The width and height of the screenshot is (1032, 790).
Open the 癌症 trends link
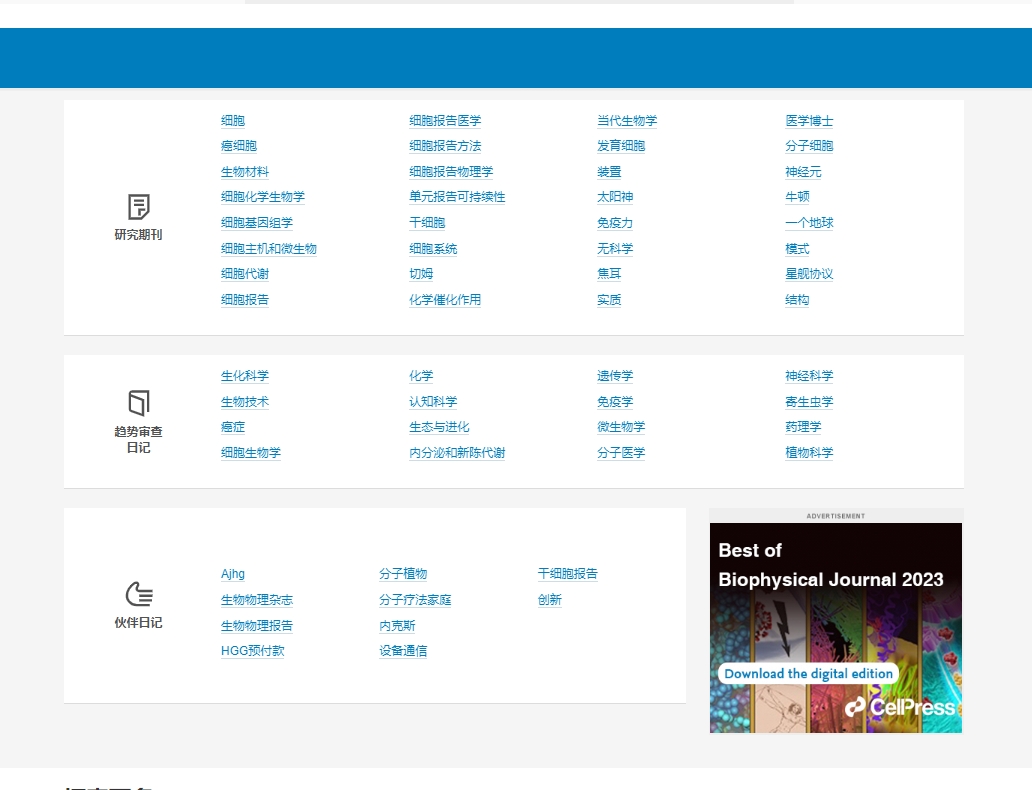(233, 427)
